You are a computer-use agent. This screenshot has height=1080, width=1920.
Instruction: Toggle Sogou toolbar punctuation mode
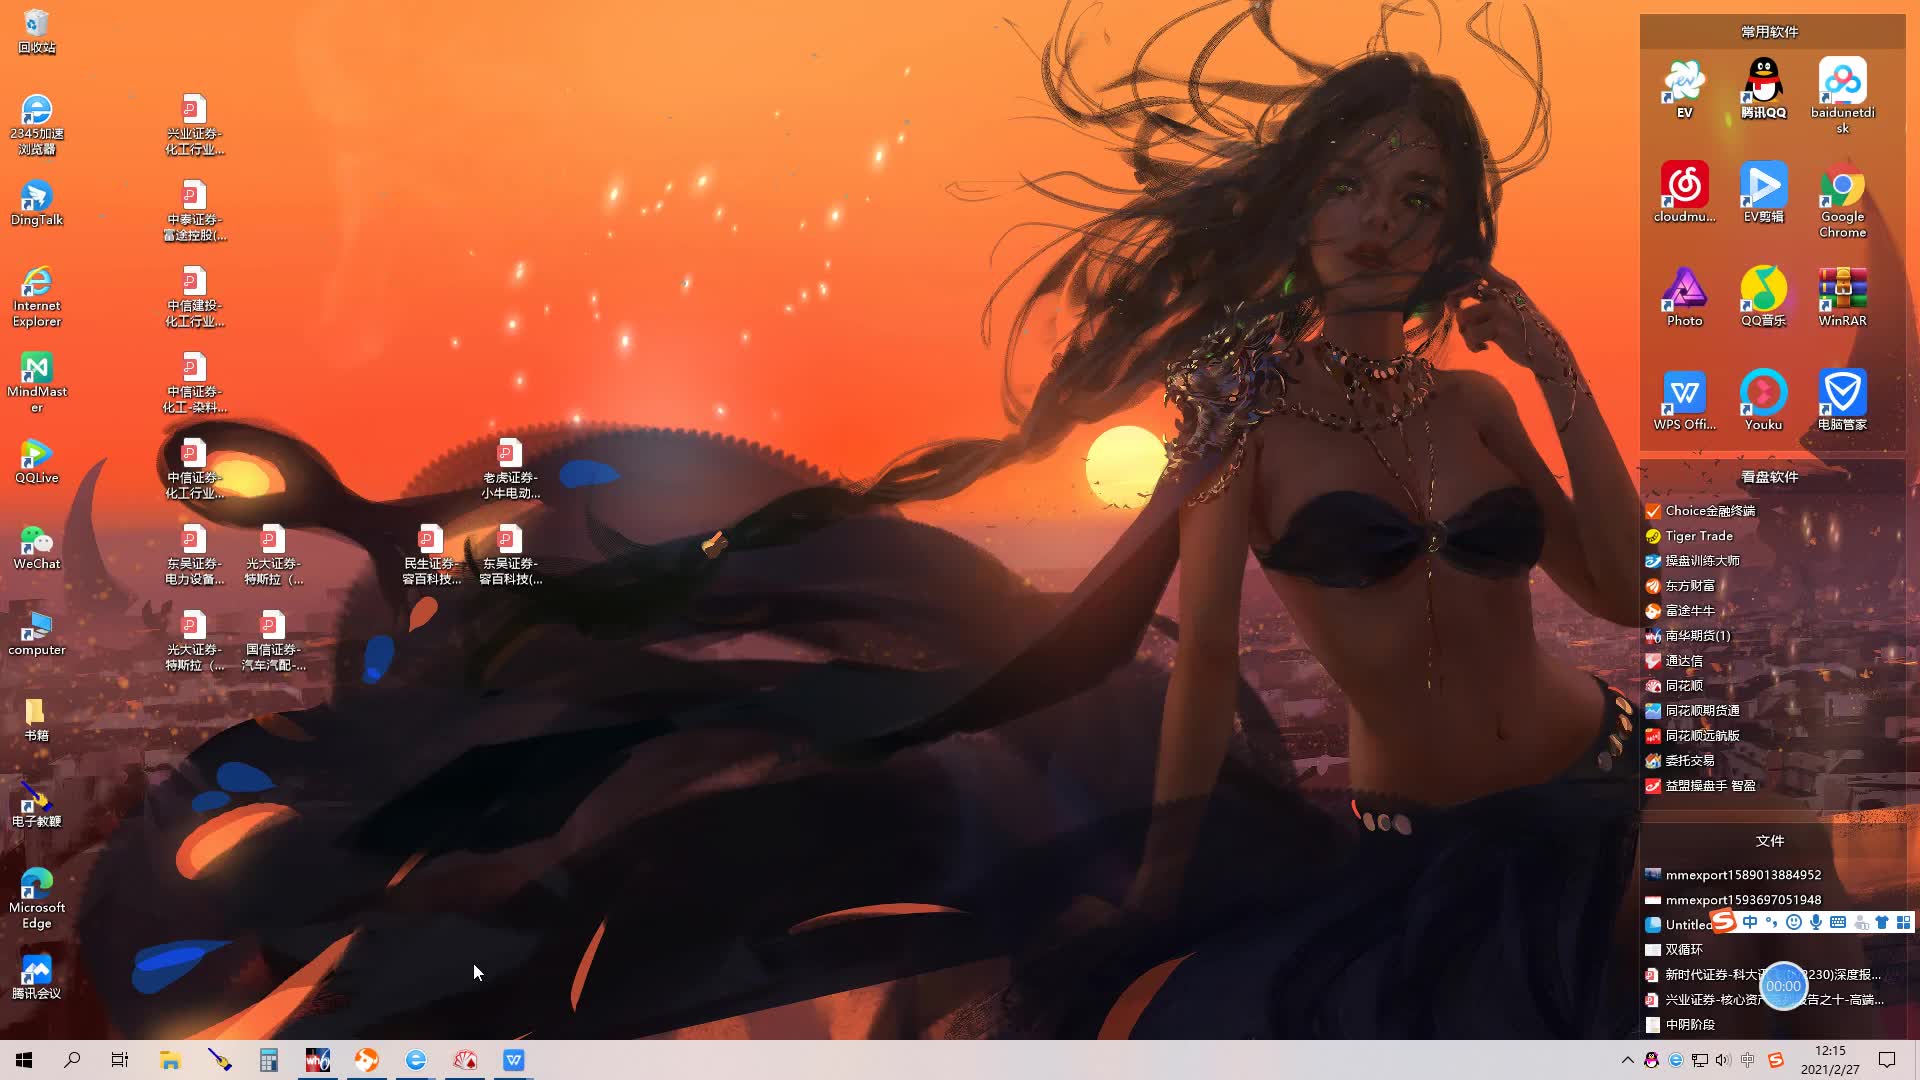point(1771,922)
